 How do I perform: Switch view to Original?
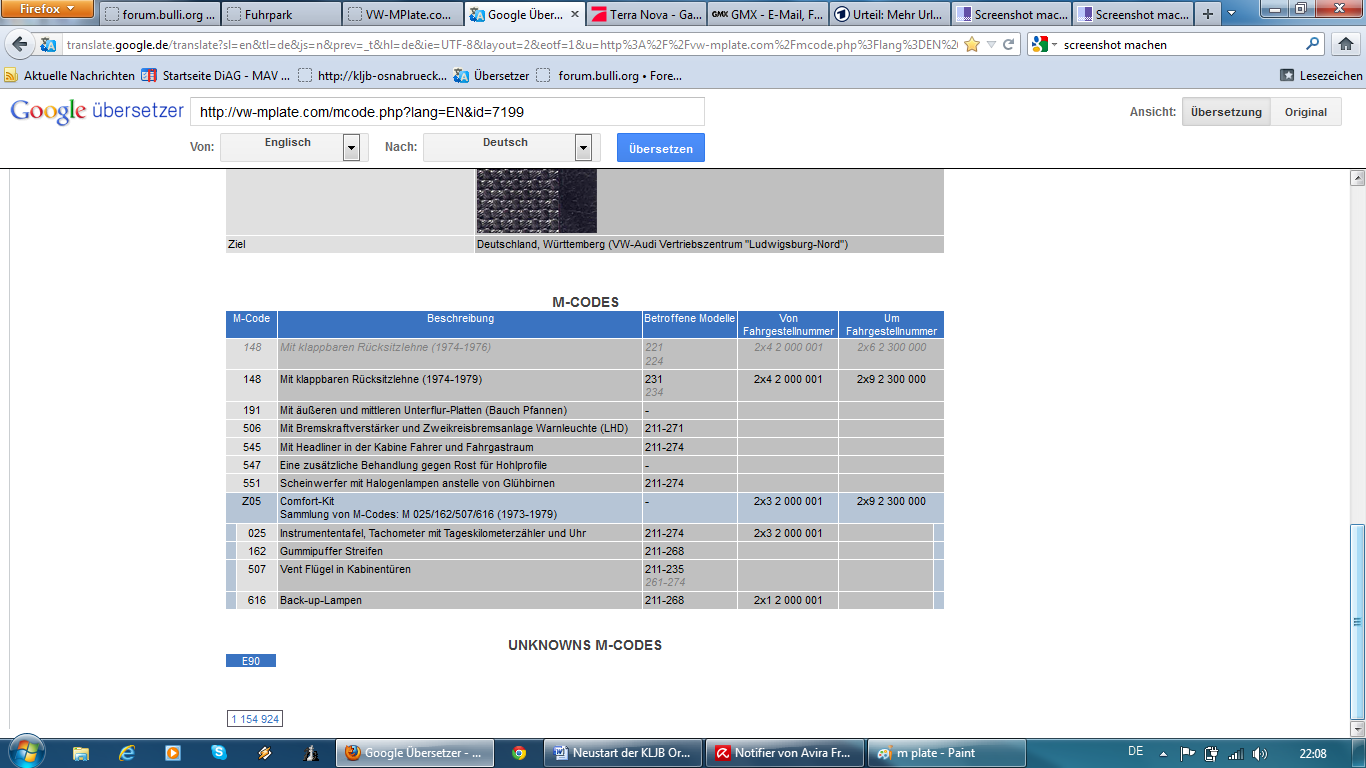point(1305,112)
